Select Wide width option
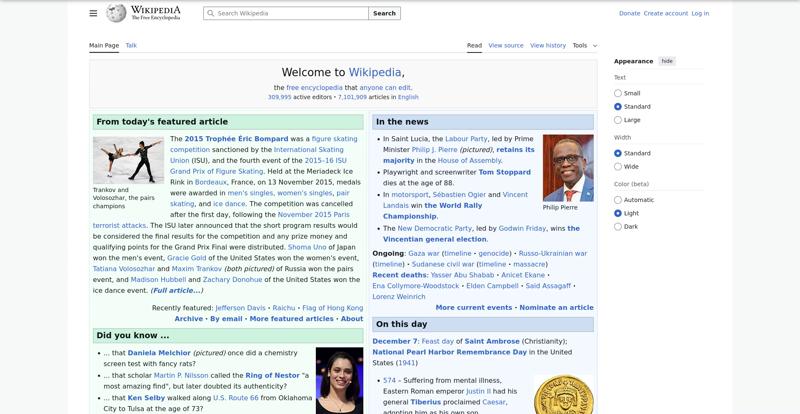The height and width of the screenshot is (414, 800). pos(618,167)
